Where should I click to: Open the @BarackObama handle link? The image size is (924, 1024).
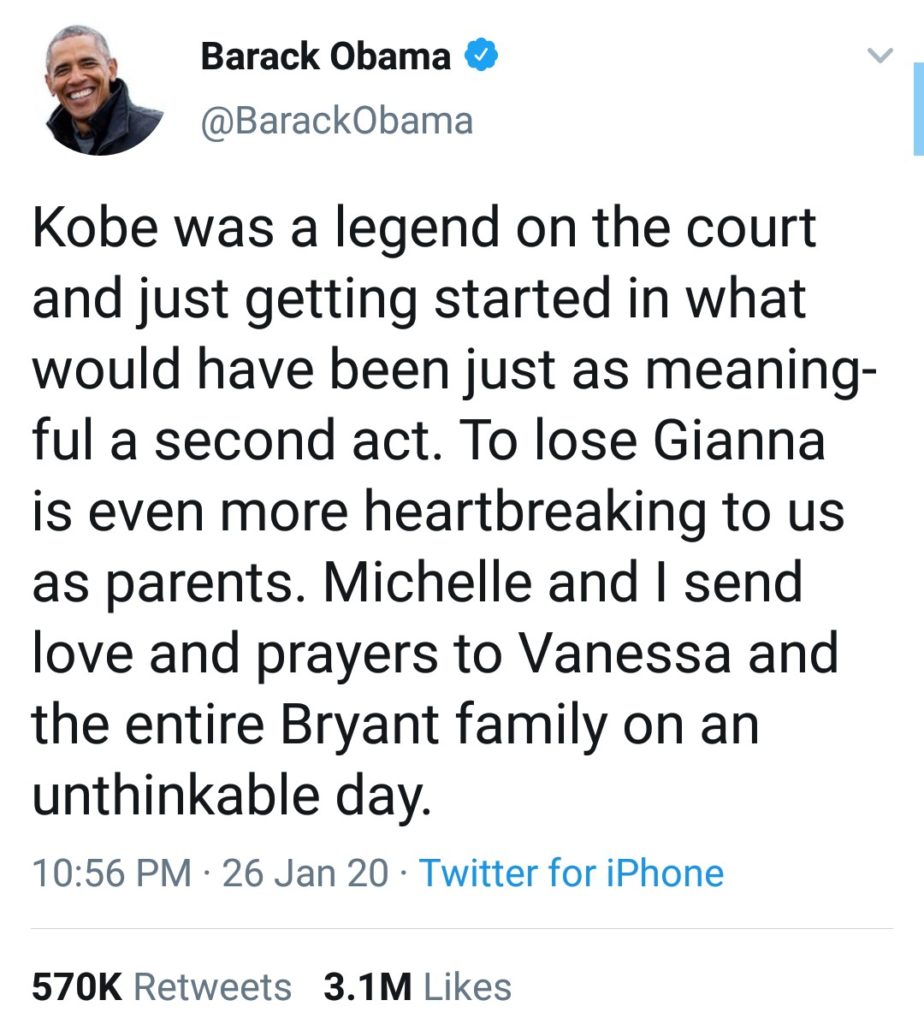pyautogui.click(x=337, y=121)
